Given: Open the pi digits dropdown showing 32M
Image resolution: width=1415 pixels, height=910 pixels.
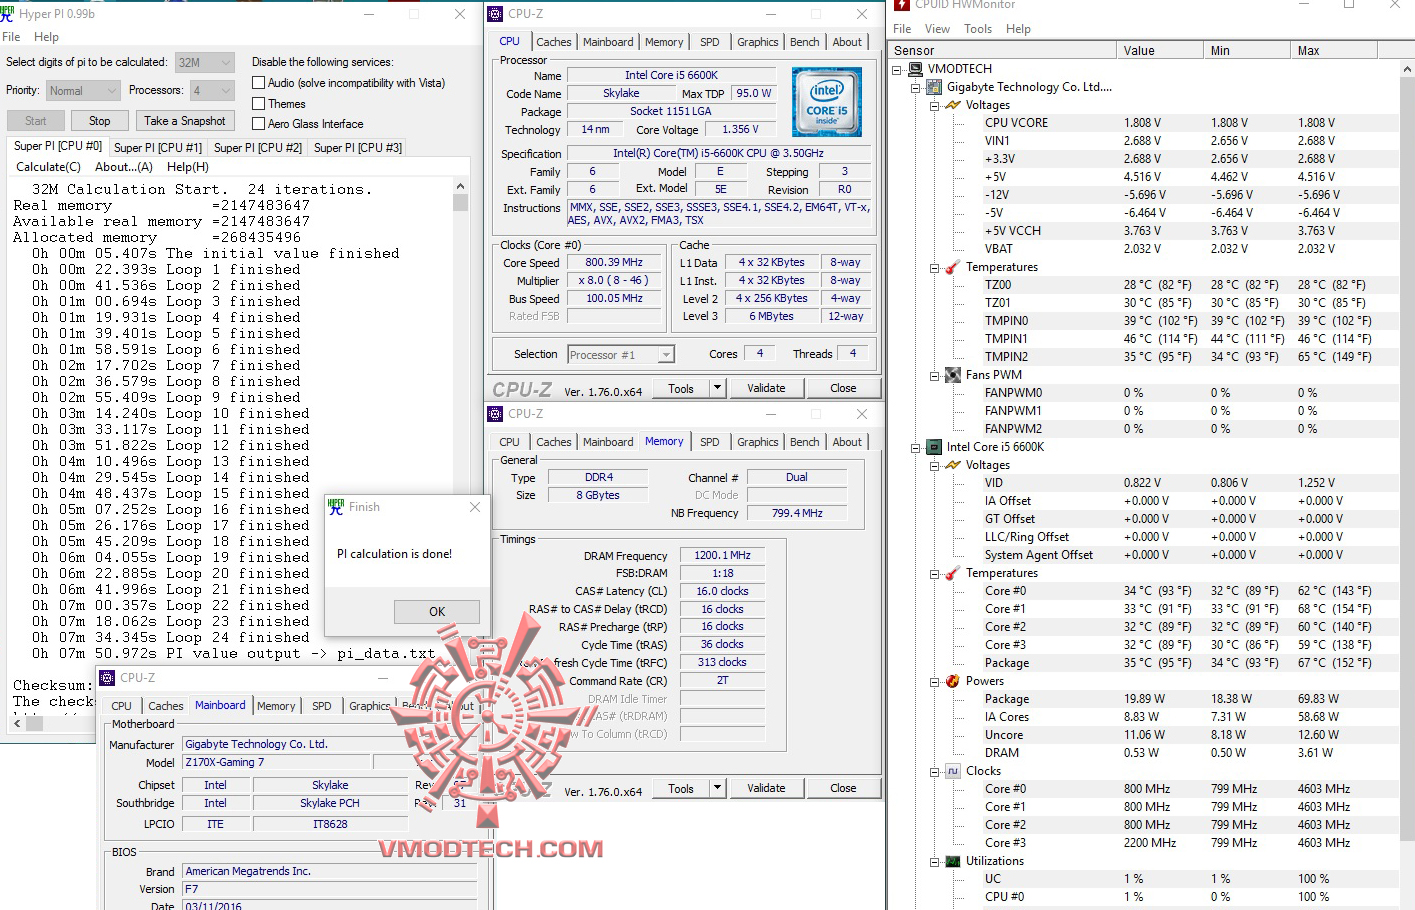Looking at the screenshot, I should [205, 62].
